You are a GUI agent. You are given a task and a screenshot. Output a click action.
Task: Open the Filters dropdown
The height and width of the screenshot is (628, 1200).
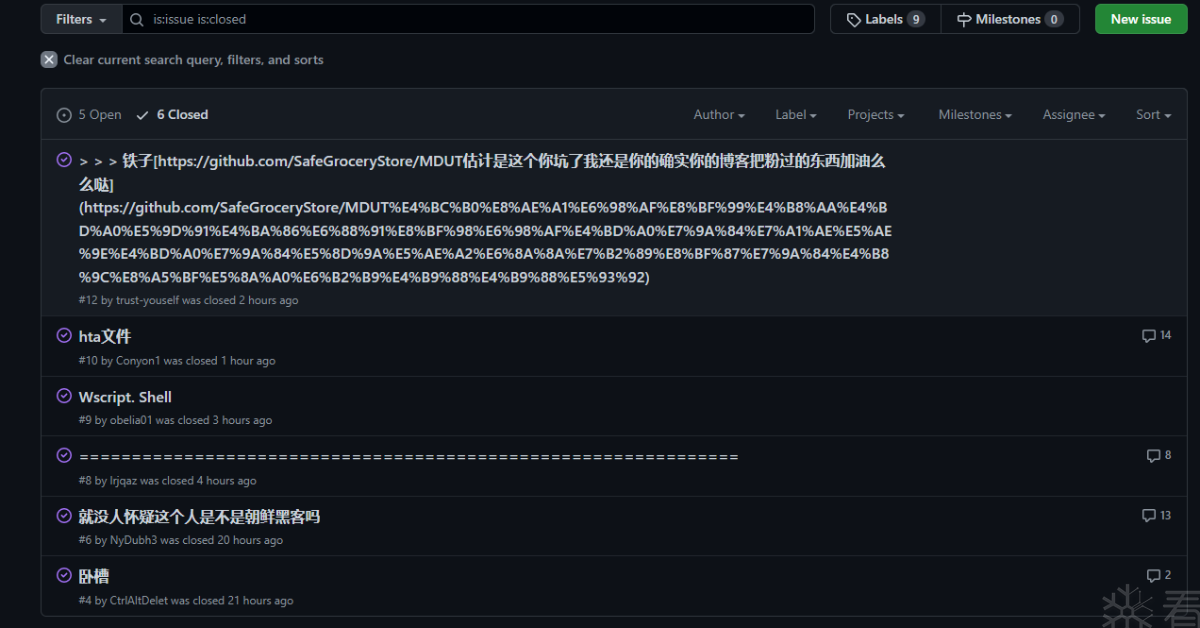point(81,19)
